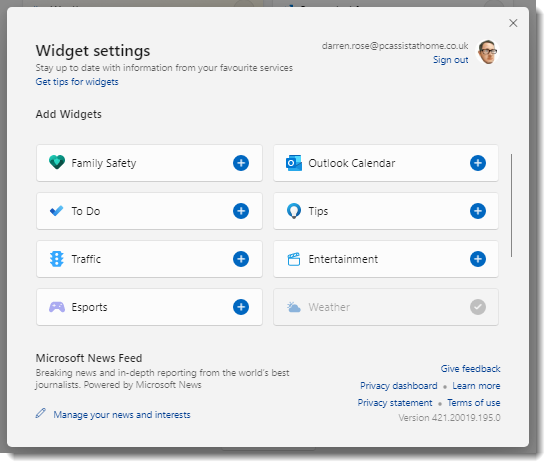The image size is (551, 468).
Task: Sign out of the account
Action: [450, 60]
